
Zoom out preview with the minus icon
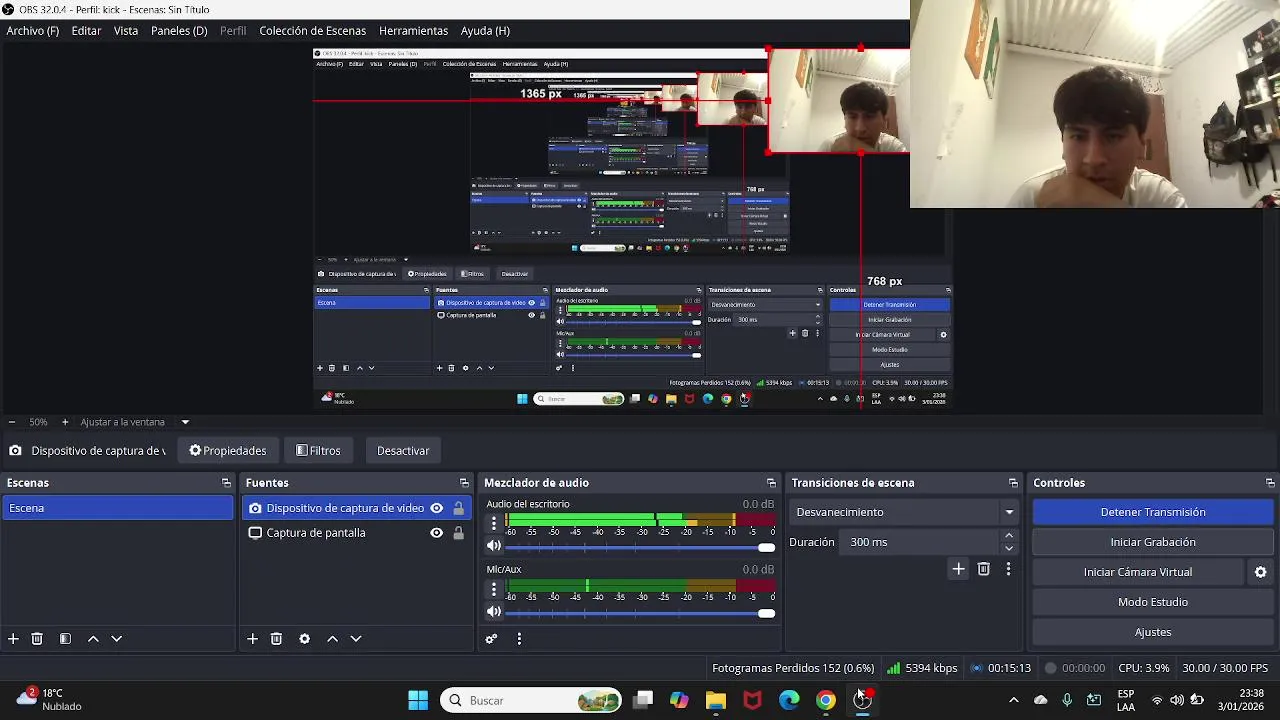click(x=11, y=422)
